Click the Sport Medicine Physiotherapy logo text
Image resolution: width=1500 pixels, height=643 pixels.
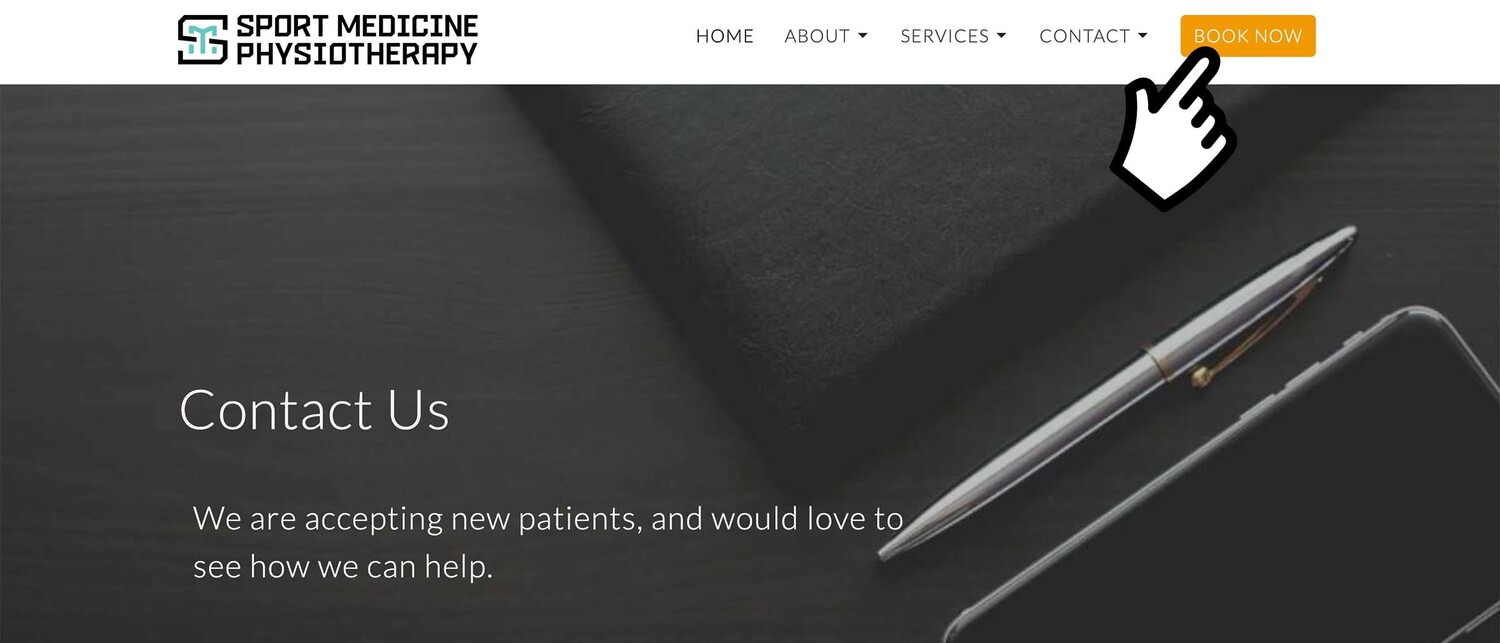[357, 40]
